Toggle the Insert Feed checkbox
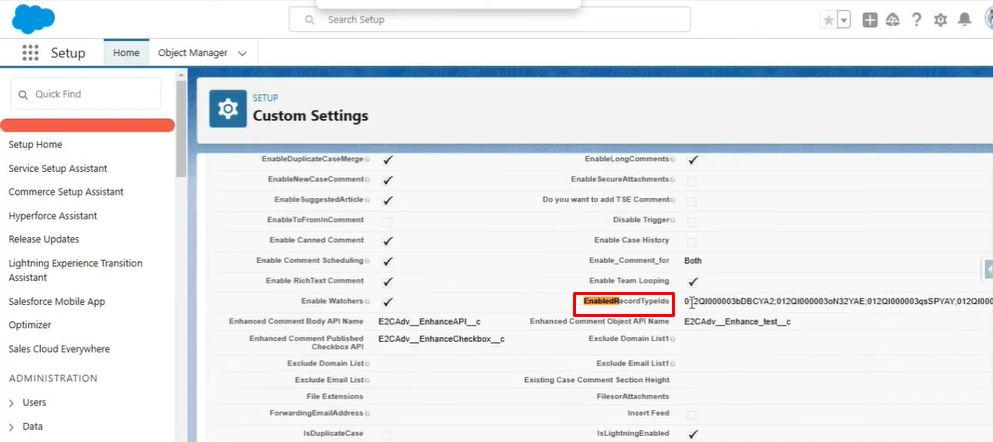993x442 pixels. pyautogui.click(x=692, y=415)
